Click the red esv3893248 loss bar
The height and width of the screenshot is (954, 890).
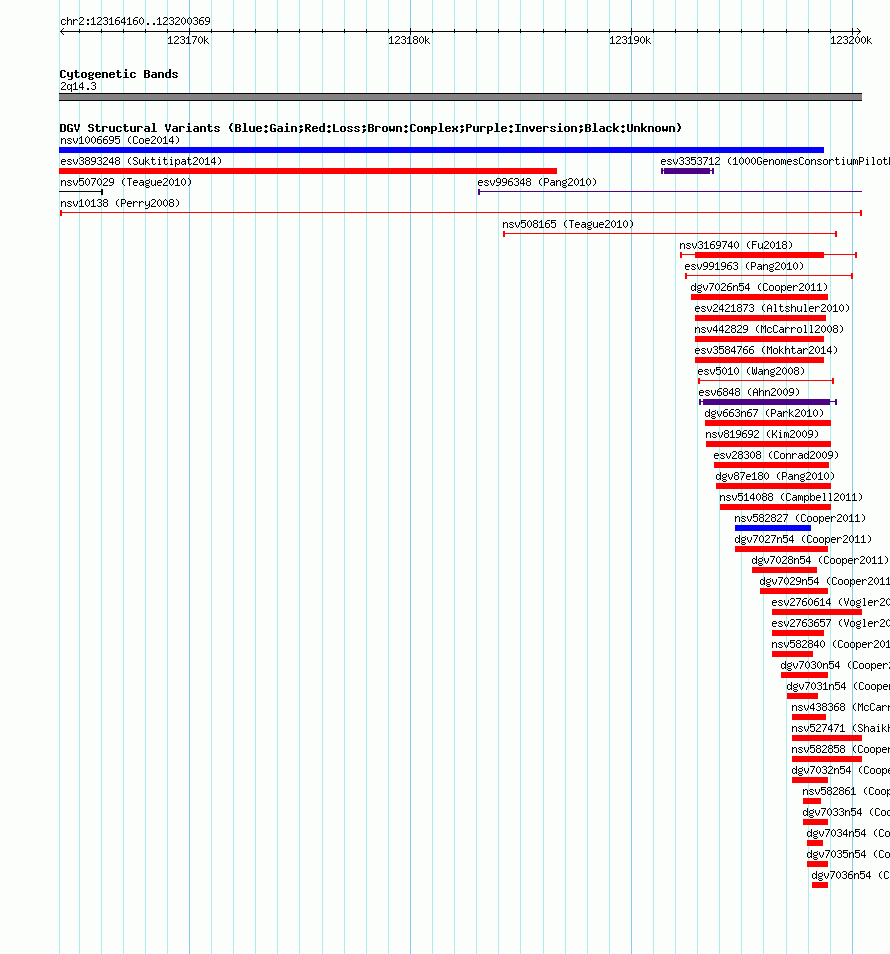click(x=308, y=171)
